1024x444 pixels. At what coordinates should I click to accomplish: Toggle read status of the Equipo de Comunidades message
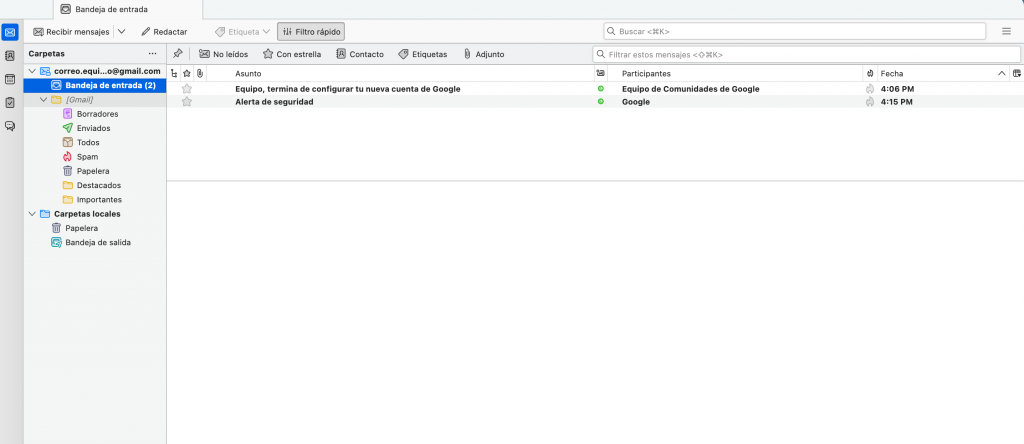[600, 89]
